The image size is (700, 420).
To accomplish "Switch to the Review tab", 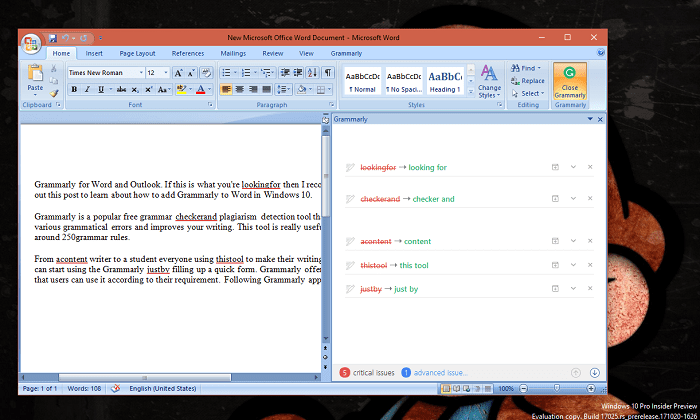I will (x=272, y=53).
